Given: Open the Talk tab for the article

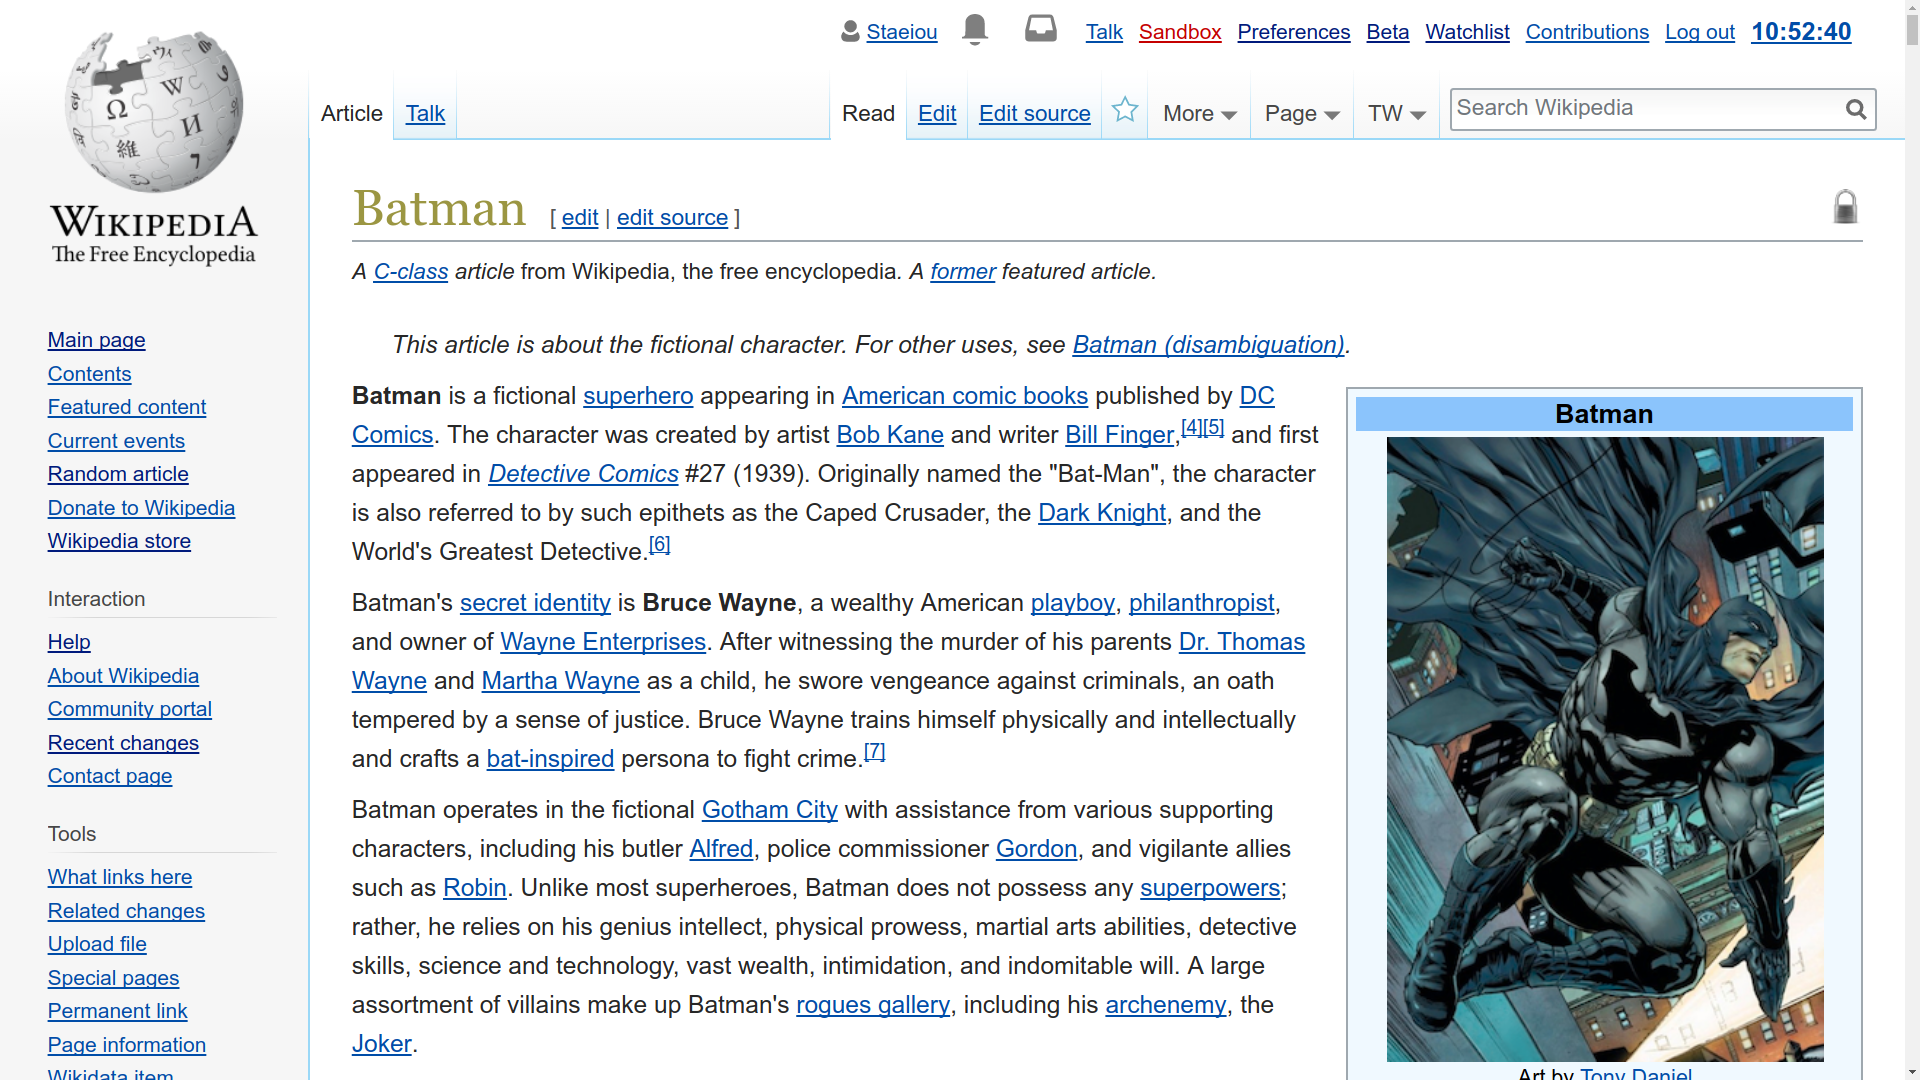Looking at the screenshot, I should 425,113.
